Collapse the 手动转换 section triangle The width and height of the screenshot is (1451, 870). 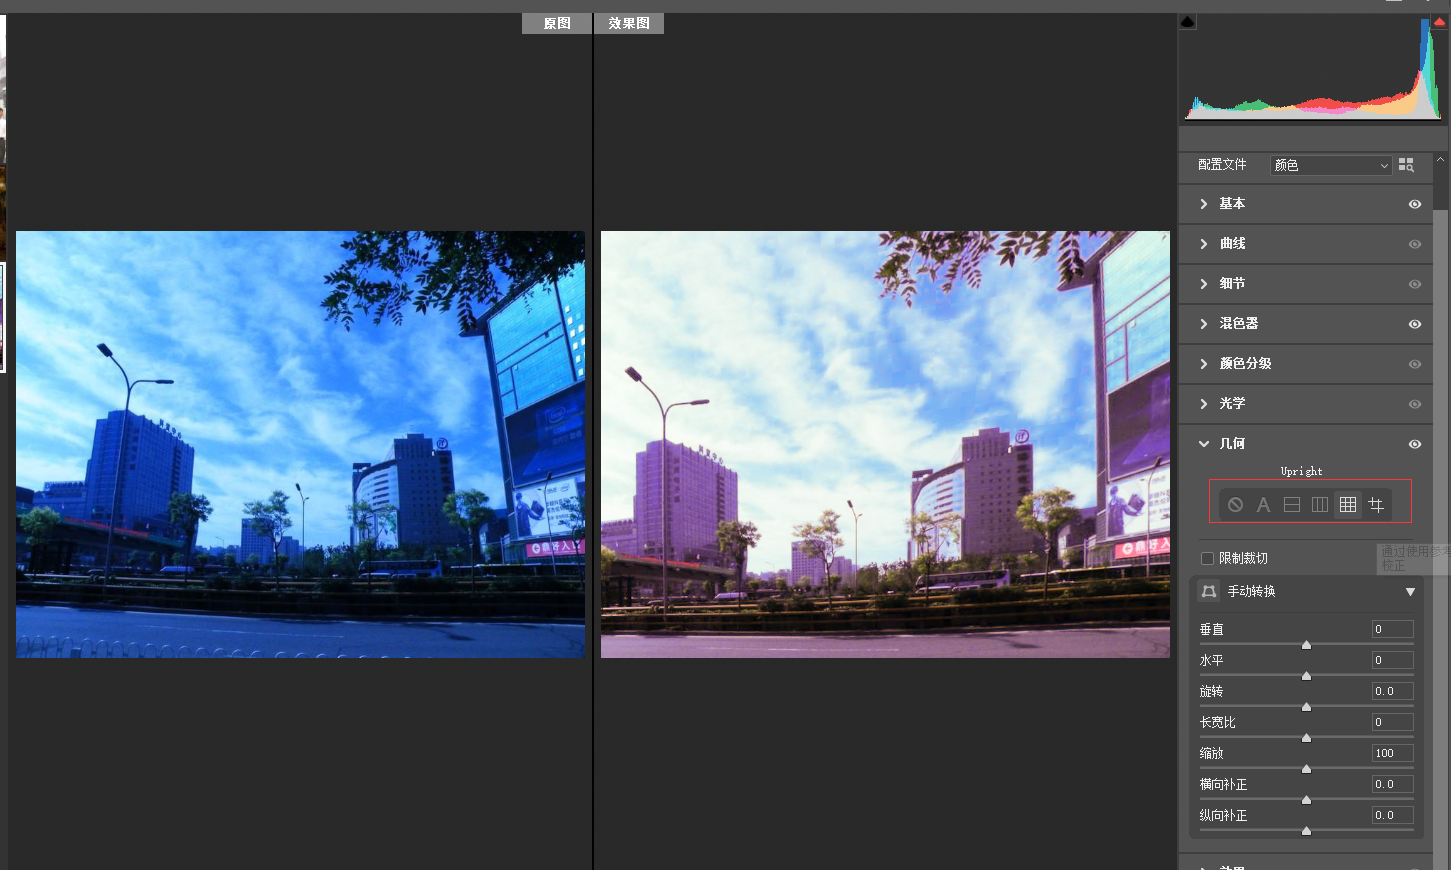[x=1410, y=592]
